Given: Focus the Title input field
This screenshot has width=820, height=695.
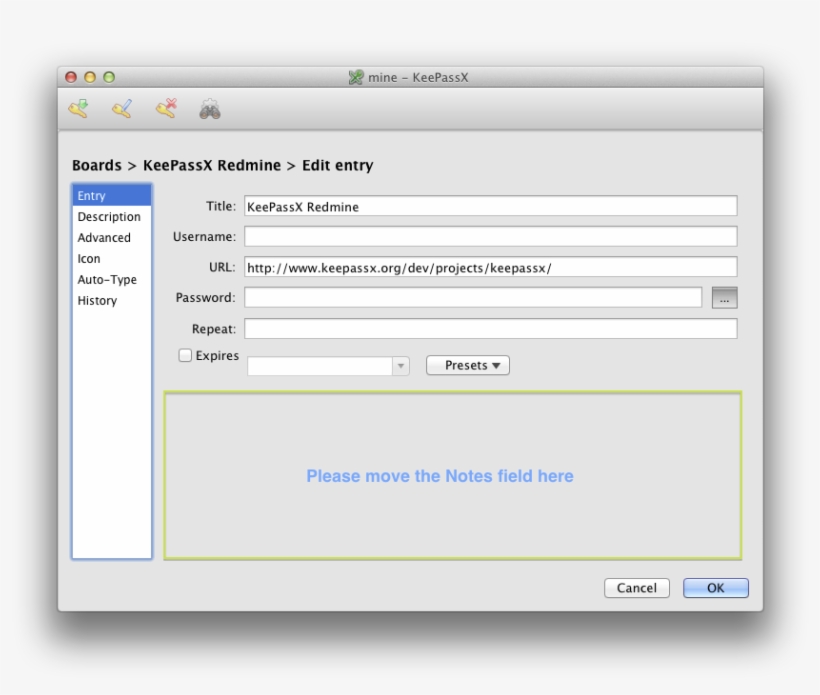Looking at the screenshot, I should point(491,206).
